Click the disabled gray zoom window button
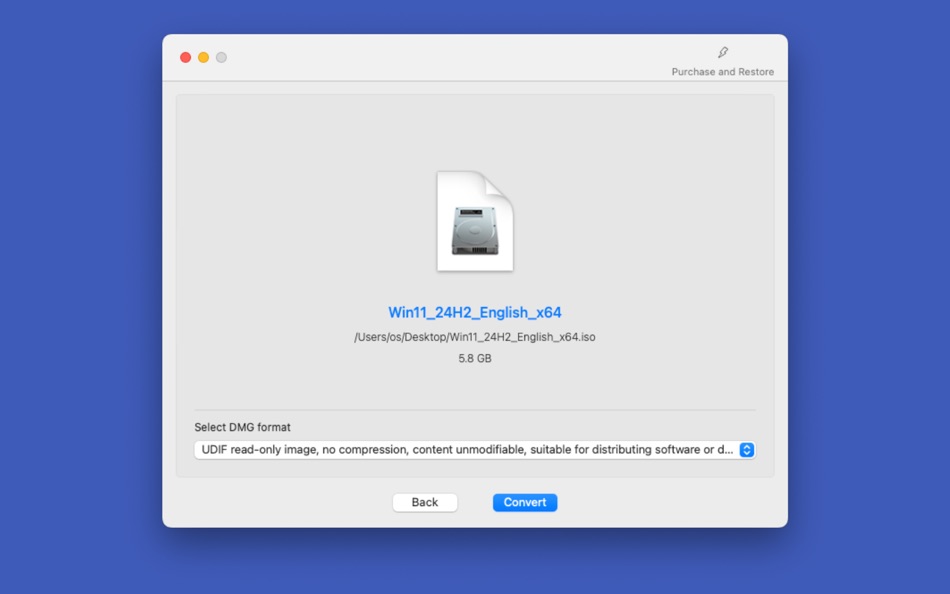950x594 pixels. (x=221, y=57)
